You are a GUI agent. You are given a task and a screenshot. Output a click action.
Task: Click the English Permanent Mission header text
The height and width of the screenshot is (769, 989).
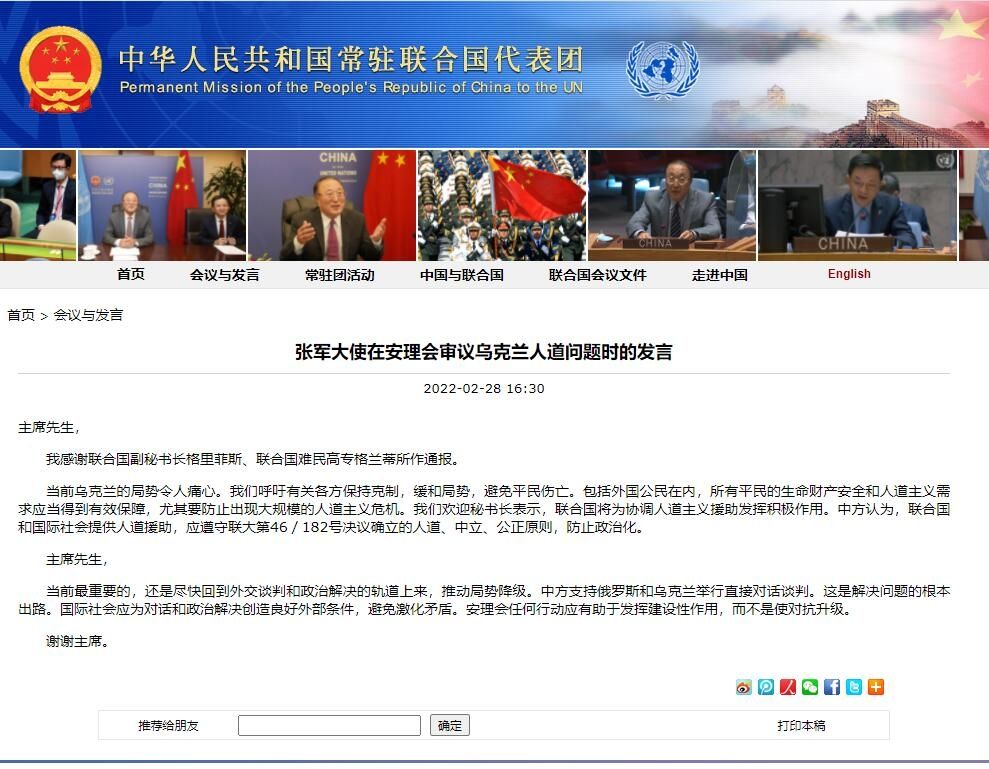pyautogui.click(x=351, y=87)
